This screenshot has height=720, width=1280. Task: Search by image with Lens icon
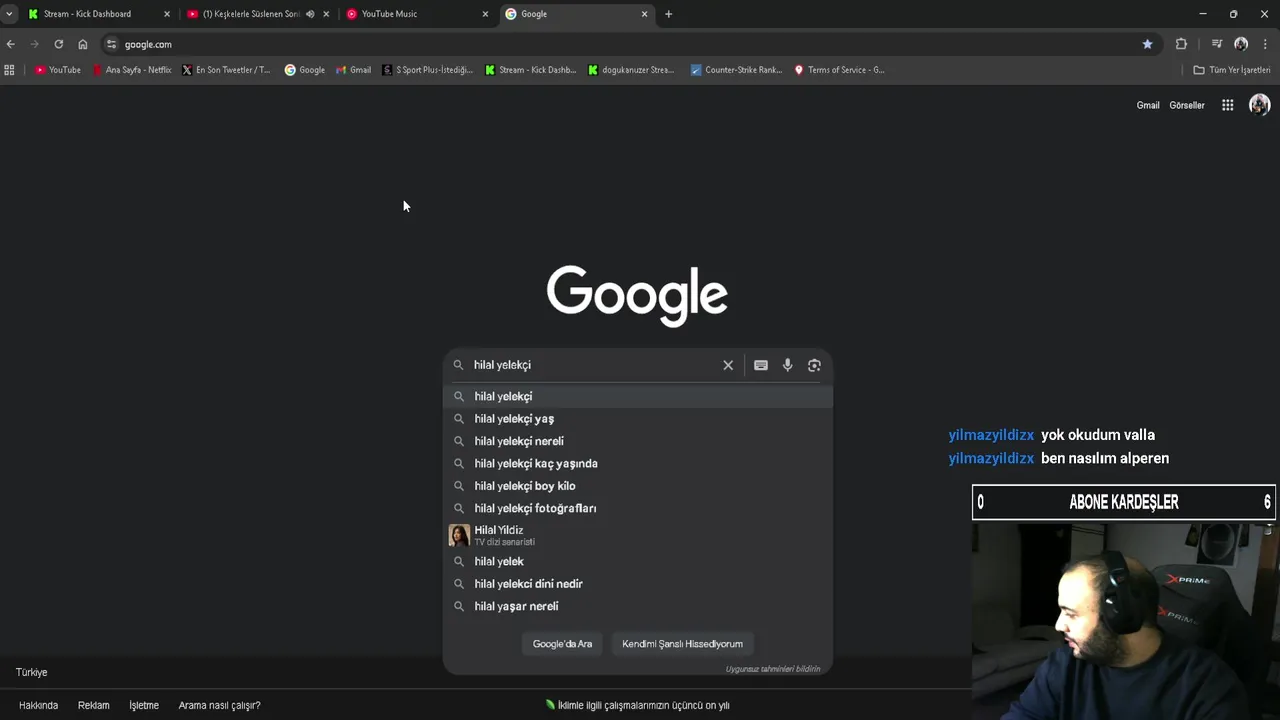[x=814, y=365]
